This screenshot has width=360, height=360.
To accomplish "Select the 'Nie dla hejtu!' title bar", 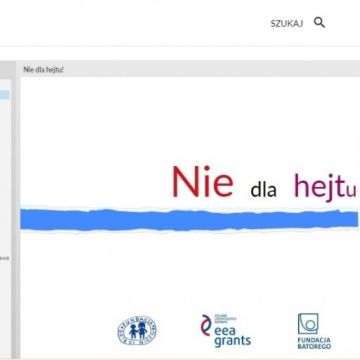I will (190, 70).
